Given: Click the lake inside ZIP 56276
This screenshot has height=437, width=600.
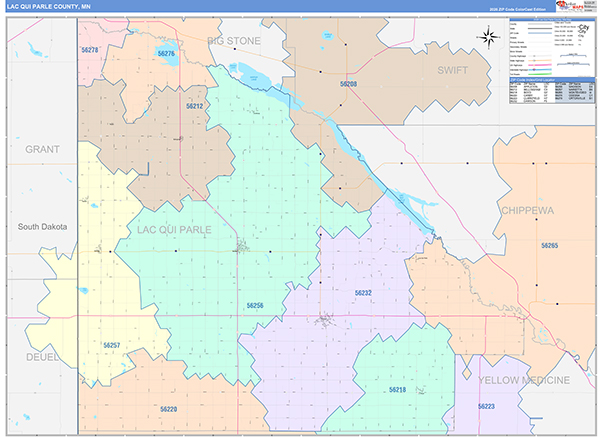Looking at the screenshot, I should pyautogui.click(x=167, y=60).
